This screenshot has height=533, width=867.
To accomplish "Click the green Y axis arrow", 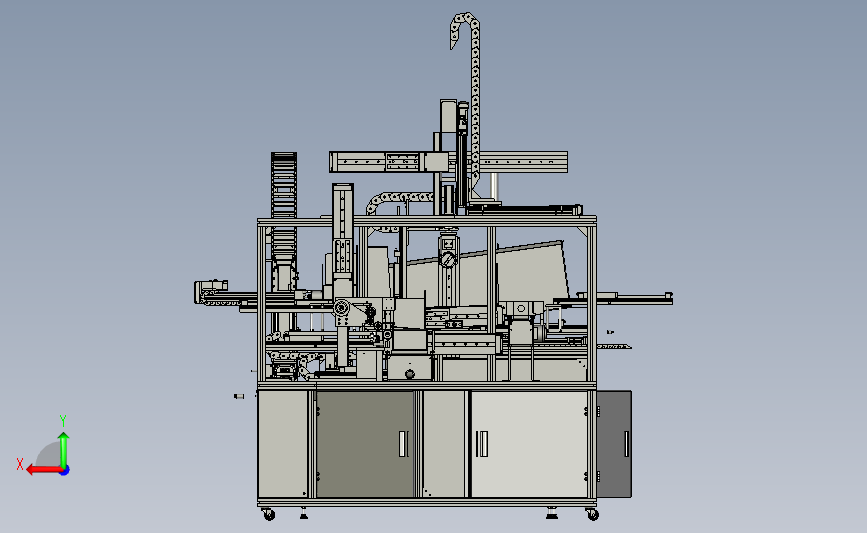I will 64,450.
